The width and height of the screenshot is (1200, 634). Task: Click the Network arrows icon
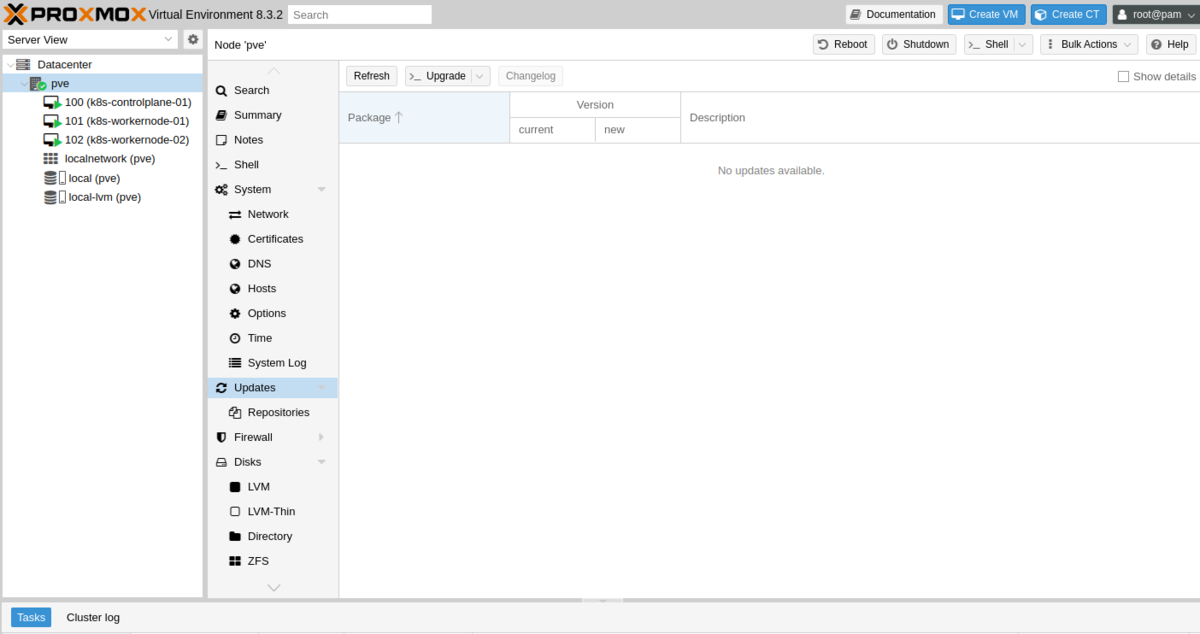pos(235,214)
